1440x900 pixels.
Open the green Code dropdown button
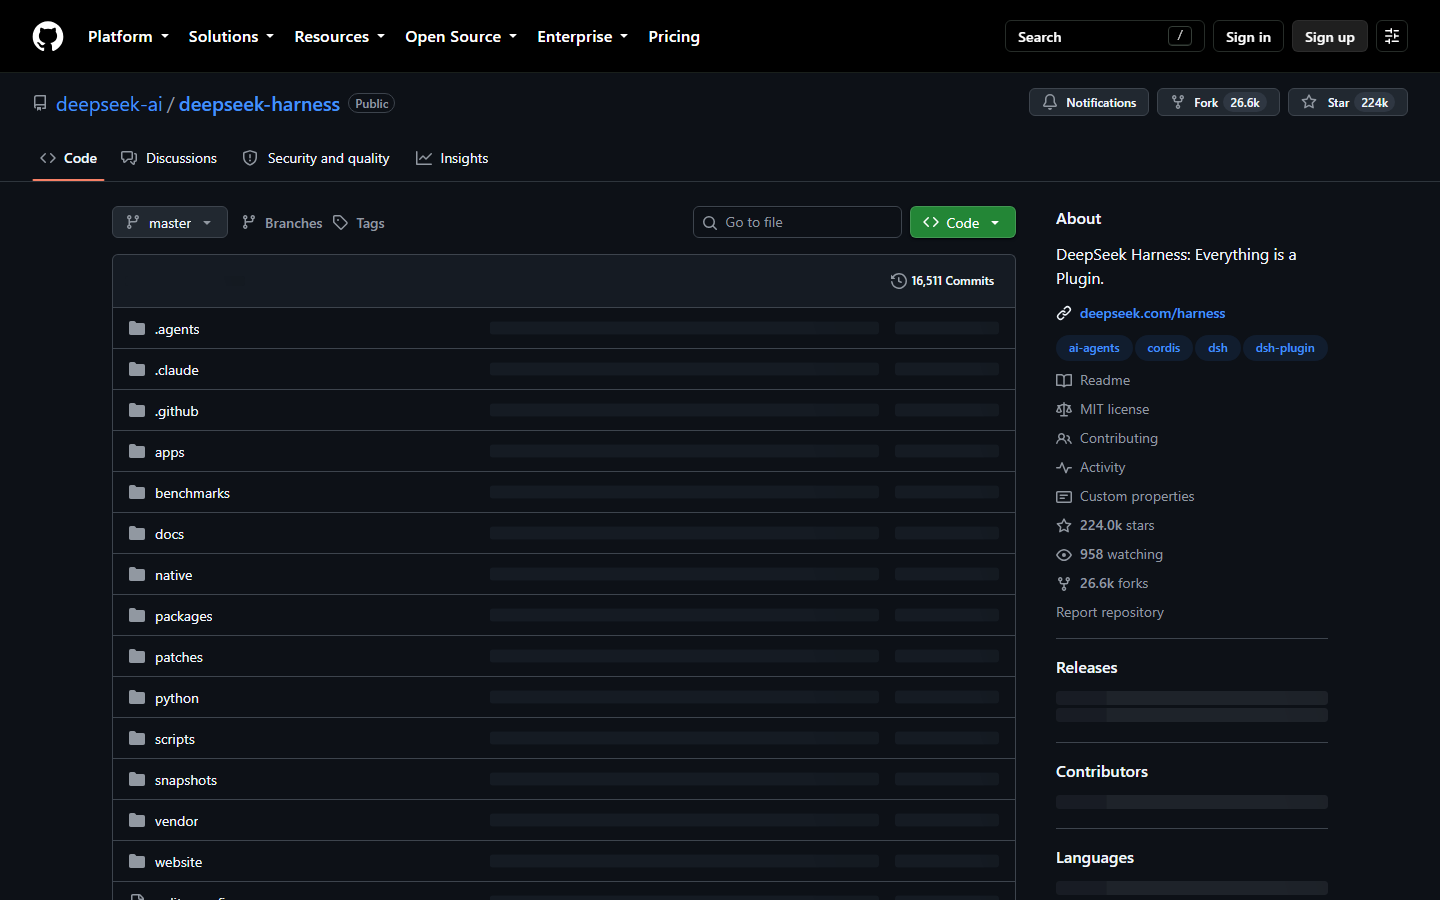963,222
